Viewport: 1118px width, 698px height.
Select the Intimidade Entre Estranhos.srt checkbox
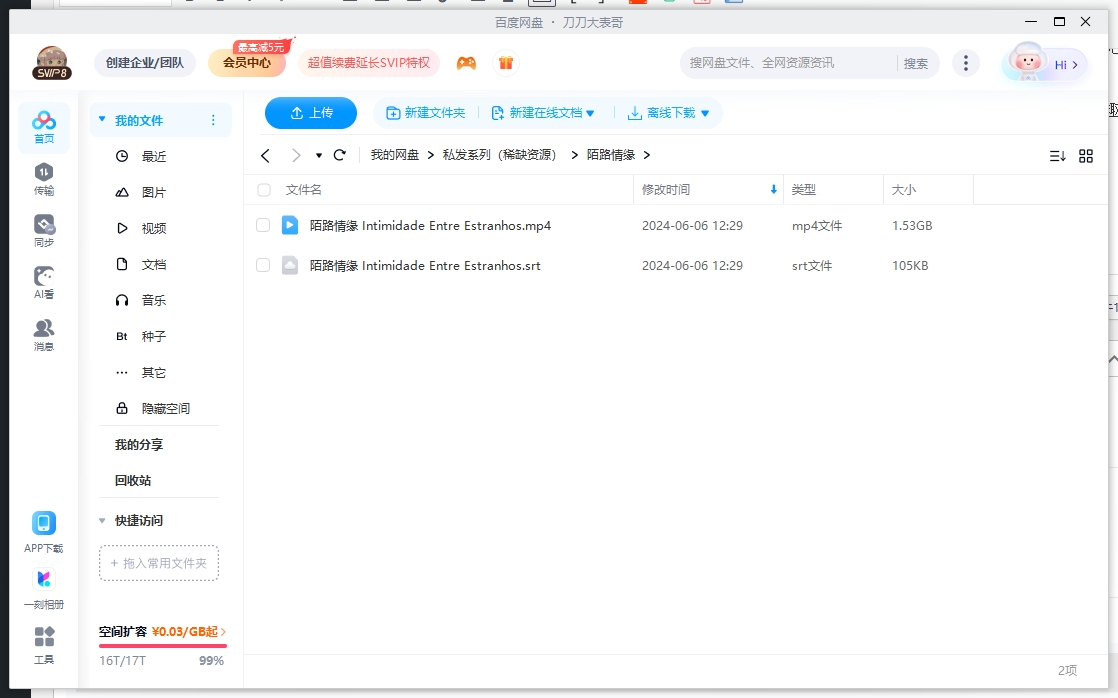click(x=263, y=265)
